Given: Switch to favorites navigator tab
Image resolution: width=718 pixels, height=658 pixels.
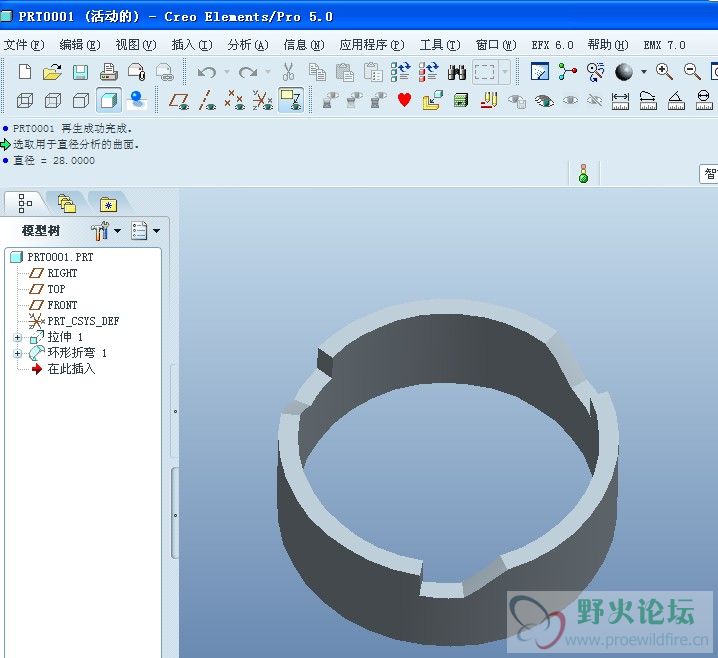Looking at the screenshot, I should pos(109,204).
